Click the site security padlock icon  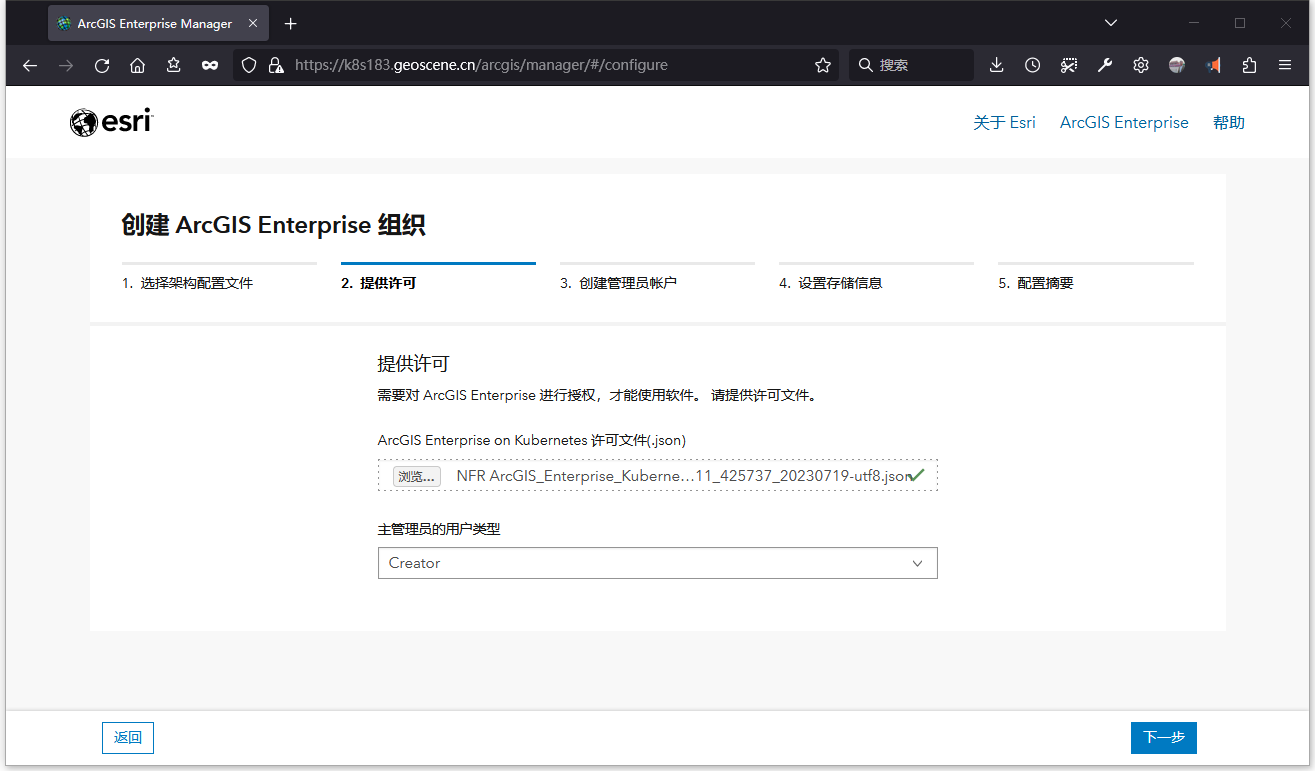[x=276, y=65]
